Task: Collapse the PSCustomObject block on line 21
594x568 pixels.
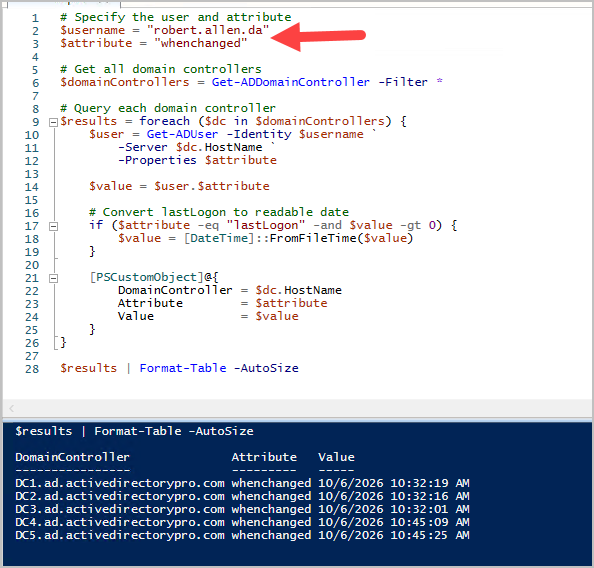Action: [53, 278]
